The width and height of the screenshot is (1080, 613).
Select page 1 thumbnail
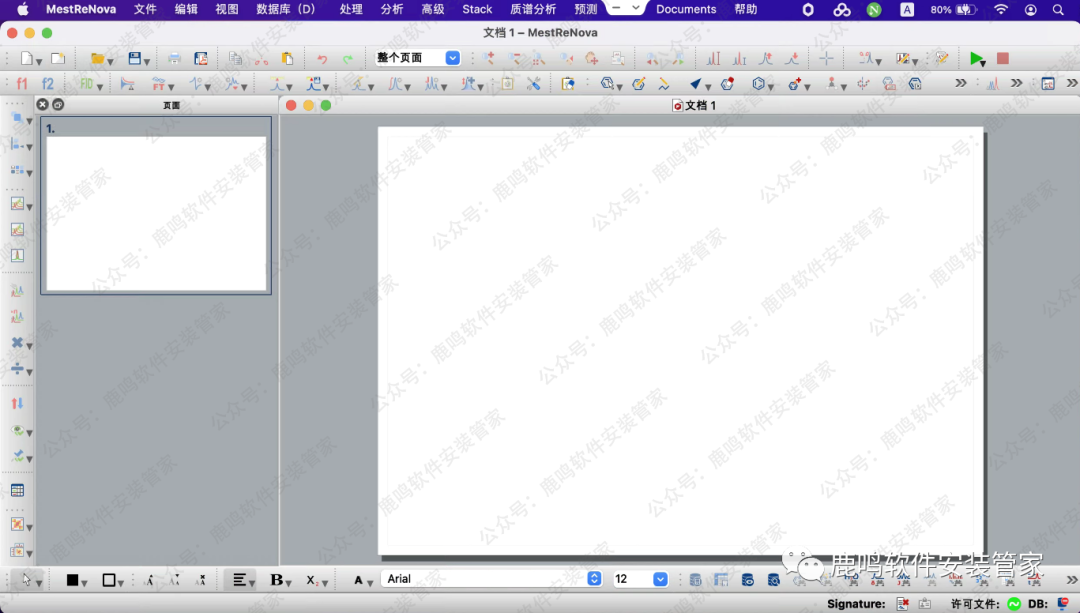[156, 213]
